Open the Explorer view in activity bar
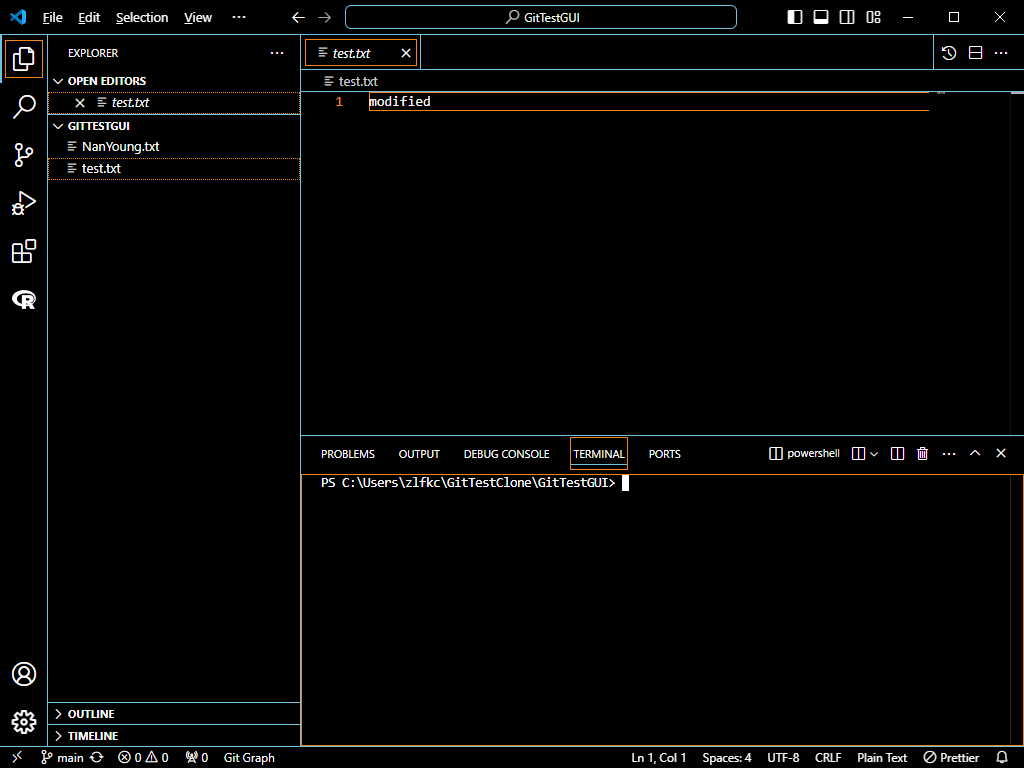The width and height of the screenshot is (1024, 768). point(24,59)
